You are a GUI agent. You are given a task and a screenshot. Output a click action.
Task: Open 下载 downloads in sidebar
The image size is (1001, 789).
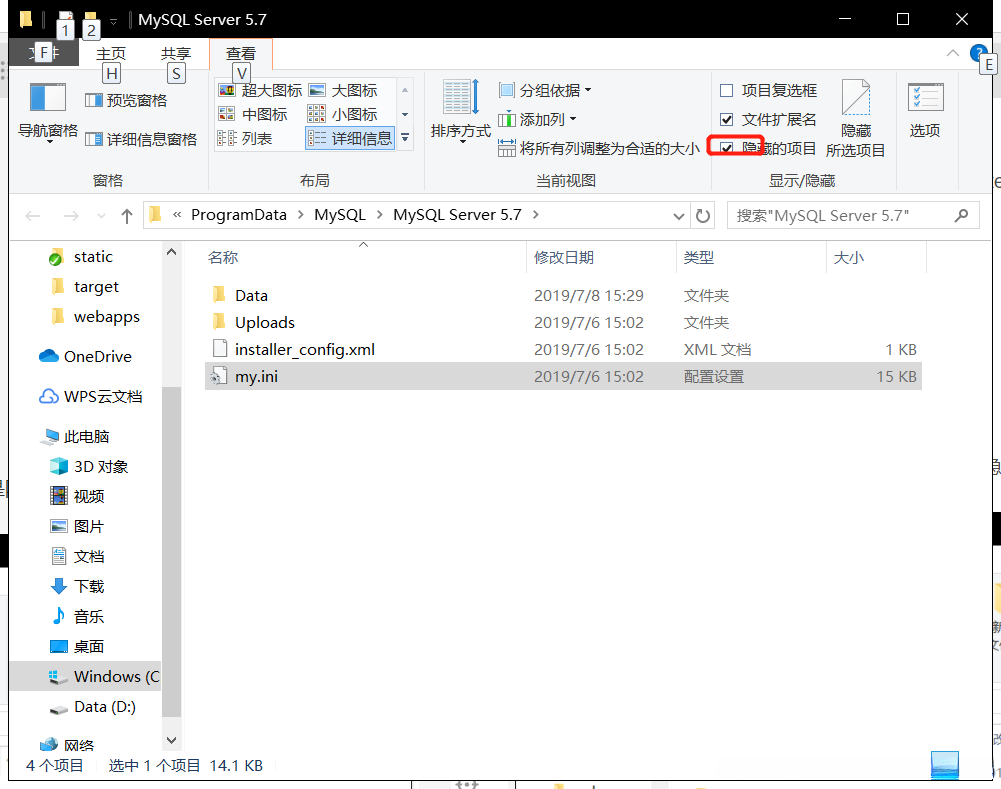[x=77, y=586]
